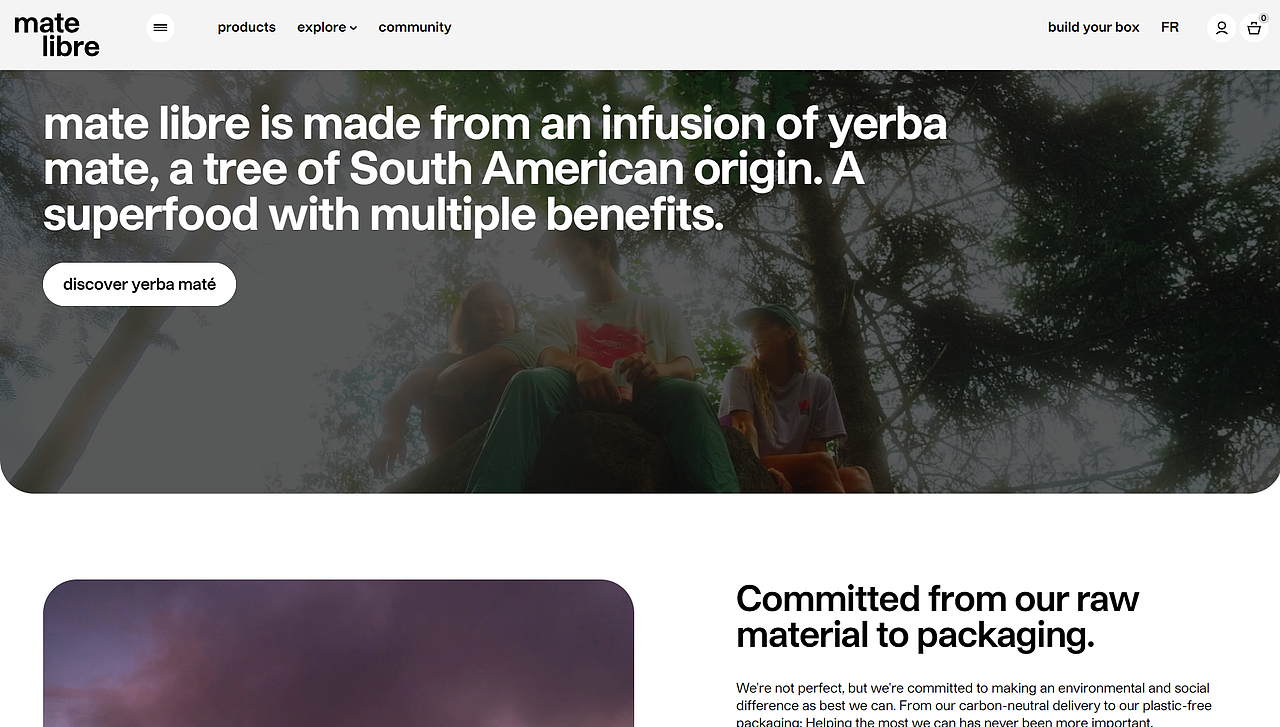The width and height of the screenshot is (1280, 727).
Task: Click the cart item count badge
Action: (x=1263, y=18)
